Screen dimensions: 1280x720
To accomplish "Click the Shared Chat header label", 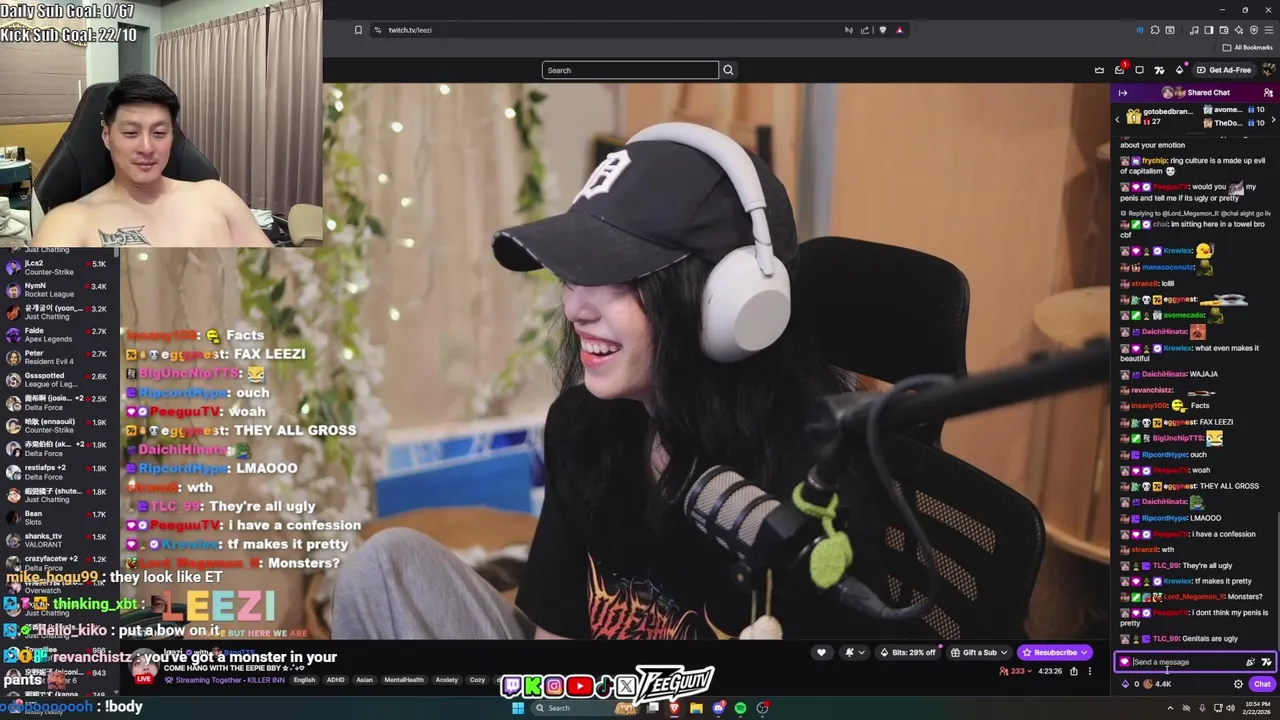I will (1208, 93).
